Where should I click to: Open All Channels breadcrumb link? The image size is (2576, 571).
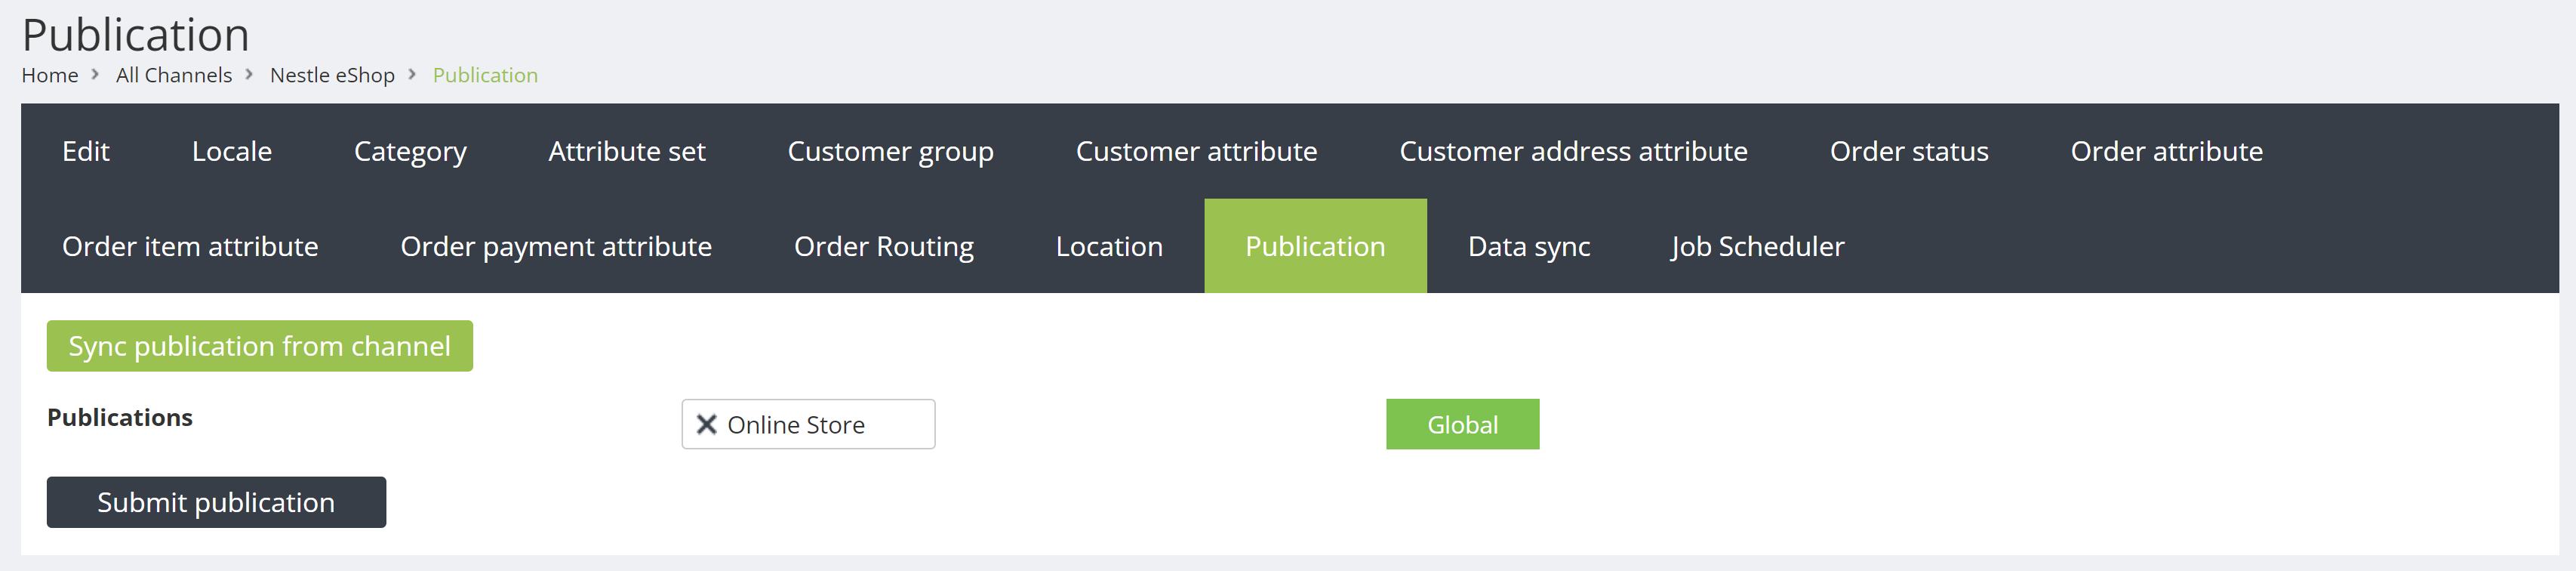(174, 75)
